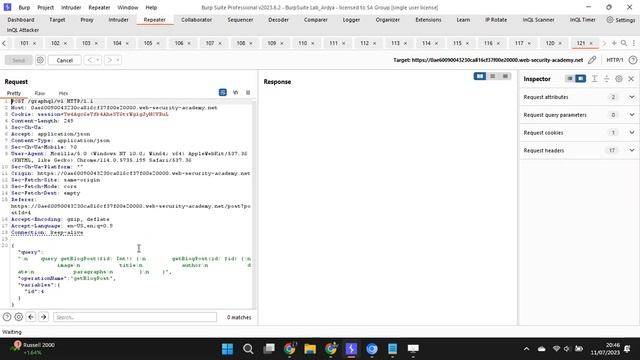Toggle message wrap icon in Request panel
640x360 pixels.
click(222, 93)
